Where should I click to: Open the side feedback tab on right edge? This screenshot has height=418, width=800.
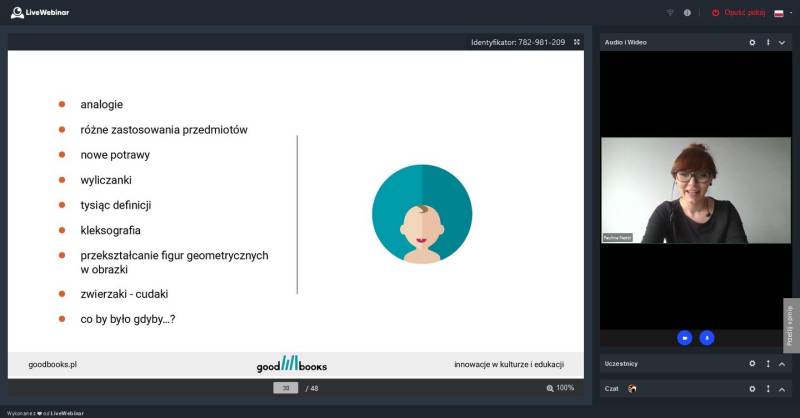[x=791, y=325]
